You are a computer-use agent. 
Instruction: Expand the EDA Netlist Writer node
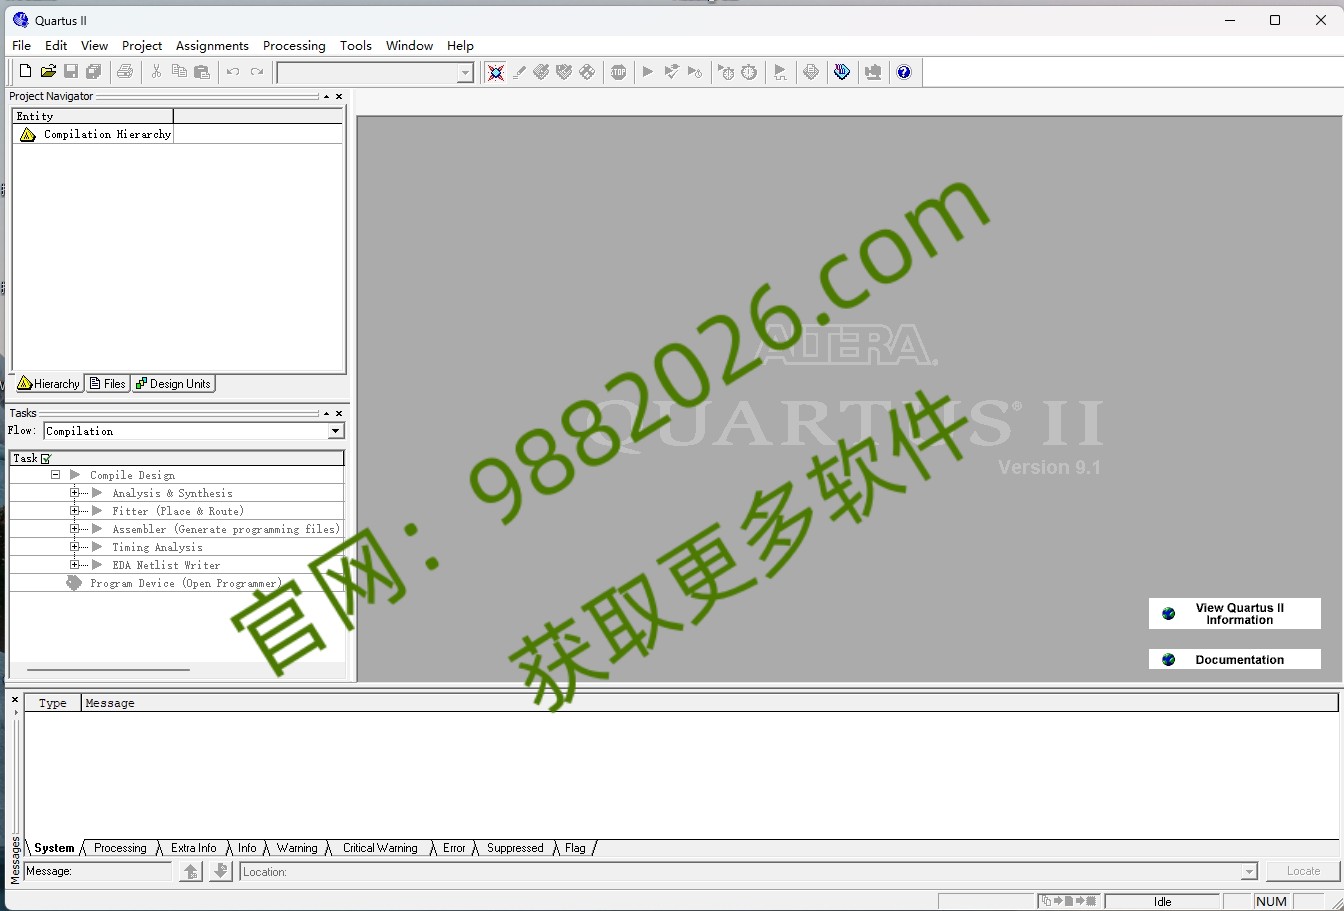(x=74, y=565)
